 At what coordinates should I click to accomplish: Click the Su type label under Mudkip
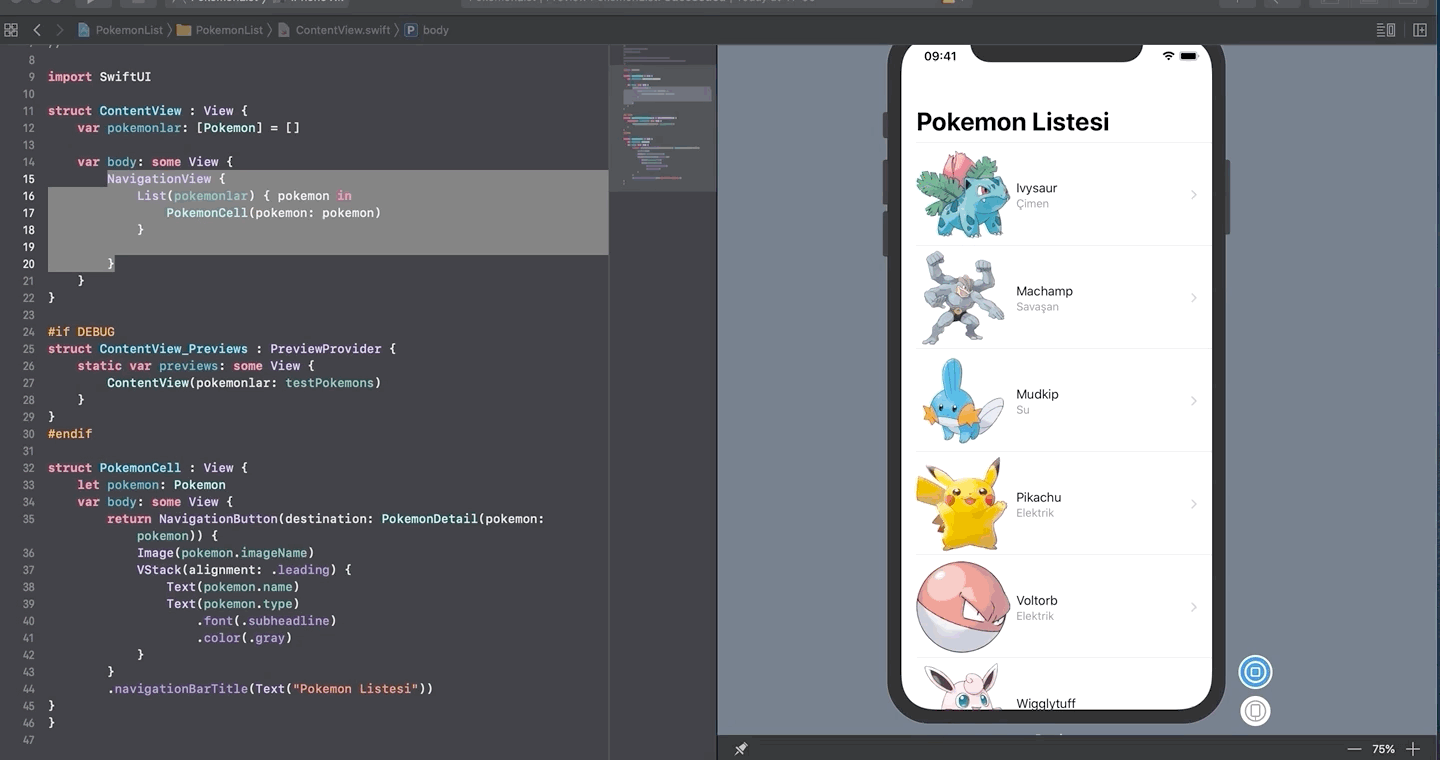[x=1022, y=410]
